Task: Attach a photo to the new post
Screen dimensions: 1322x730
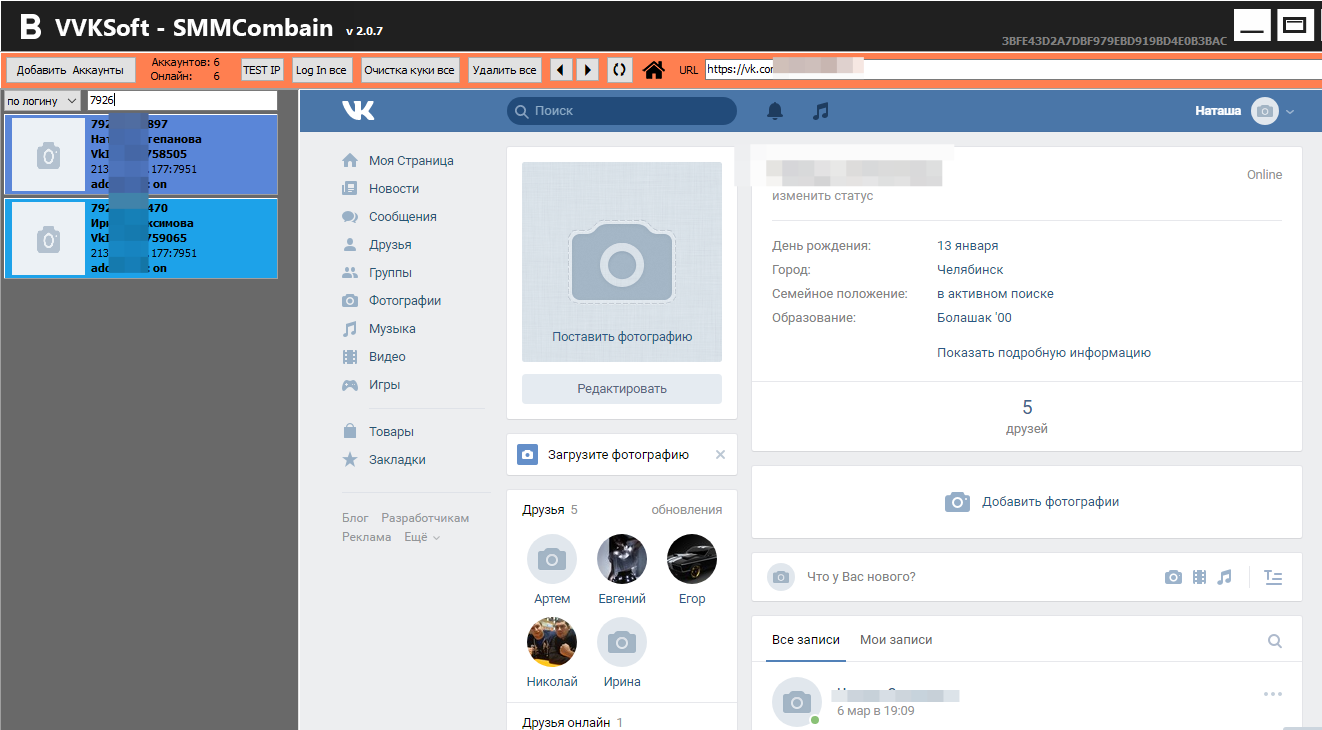Action: click(x=1173, y=577)
